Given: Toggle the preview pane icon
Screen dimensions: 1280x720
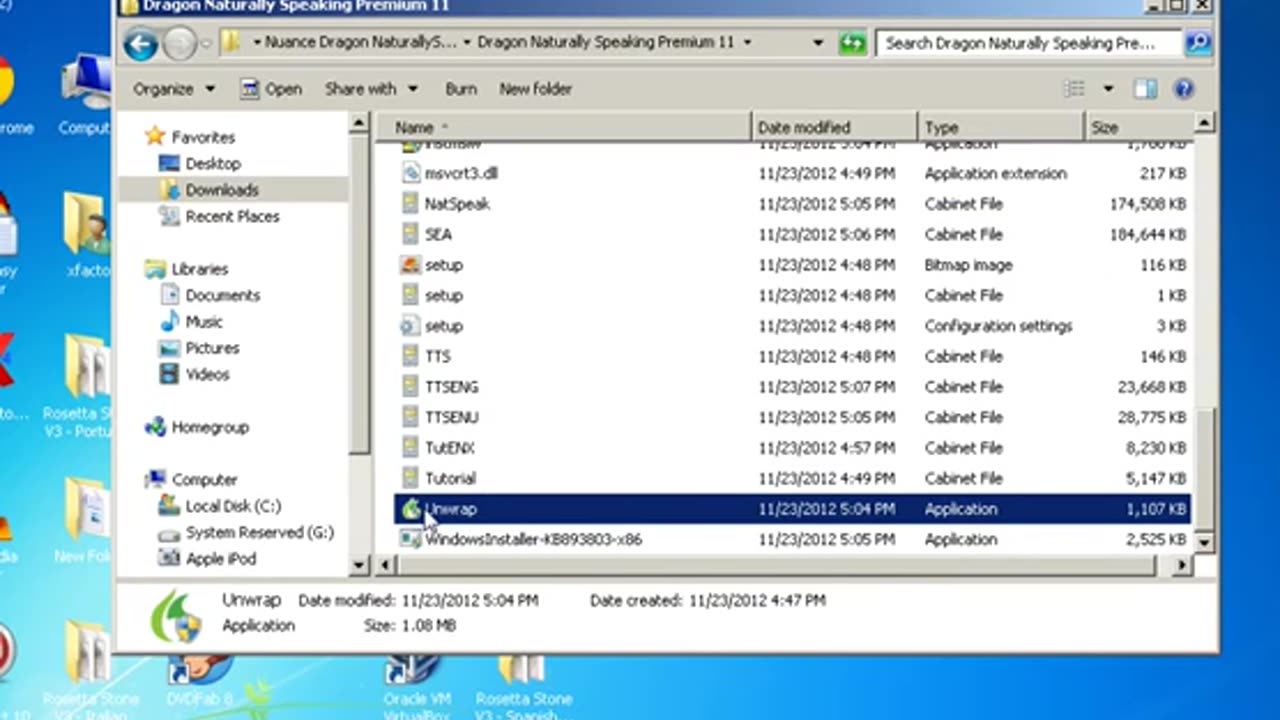Looking at the screenshot, I should tap(1145, 89).
